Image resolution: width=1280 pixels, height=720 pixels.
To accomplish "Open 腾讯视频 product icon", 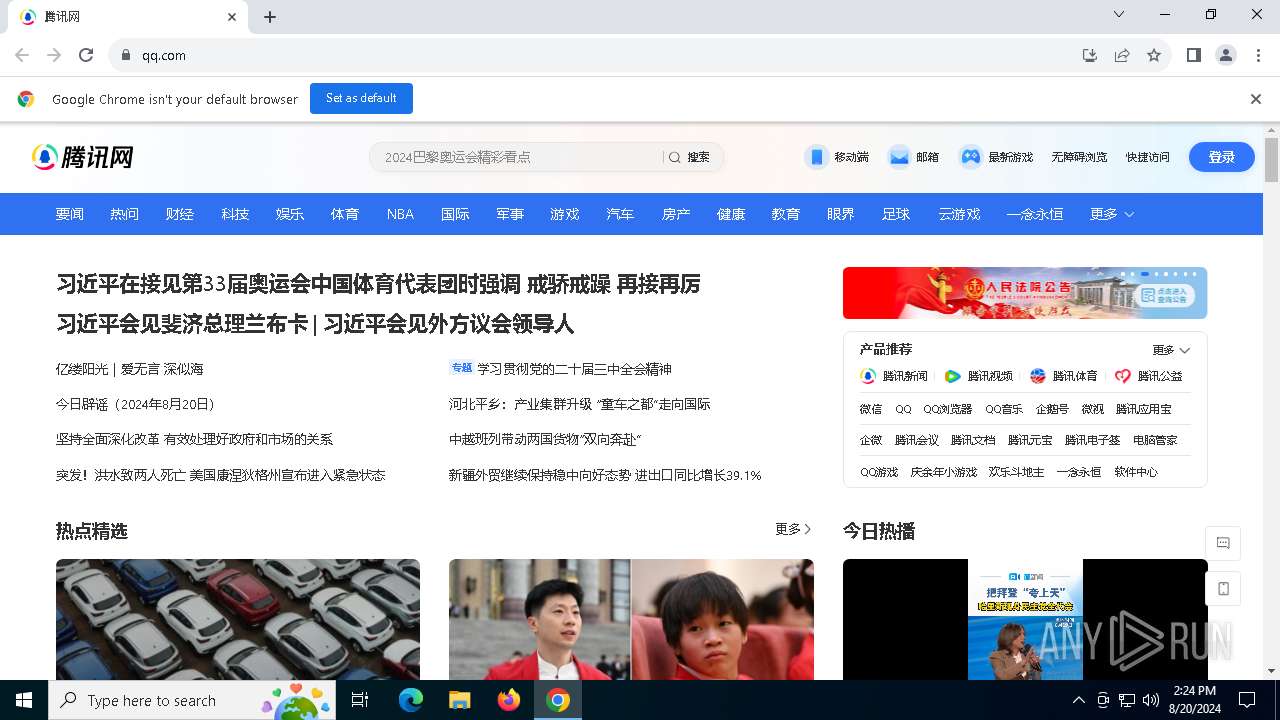I will pos(953,376).
